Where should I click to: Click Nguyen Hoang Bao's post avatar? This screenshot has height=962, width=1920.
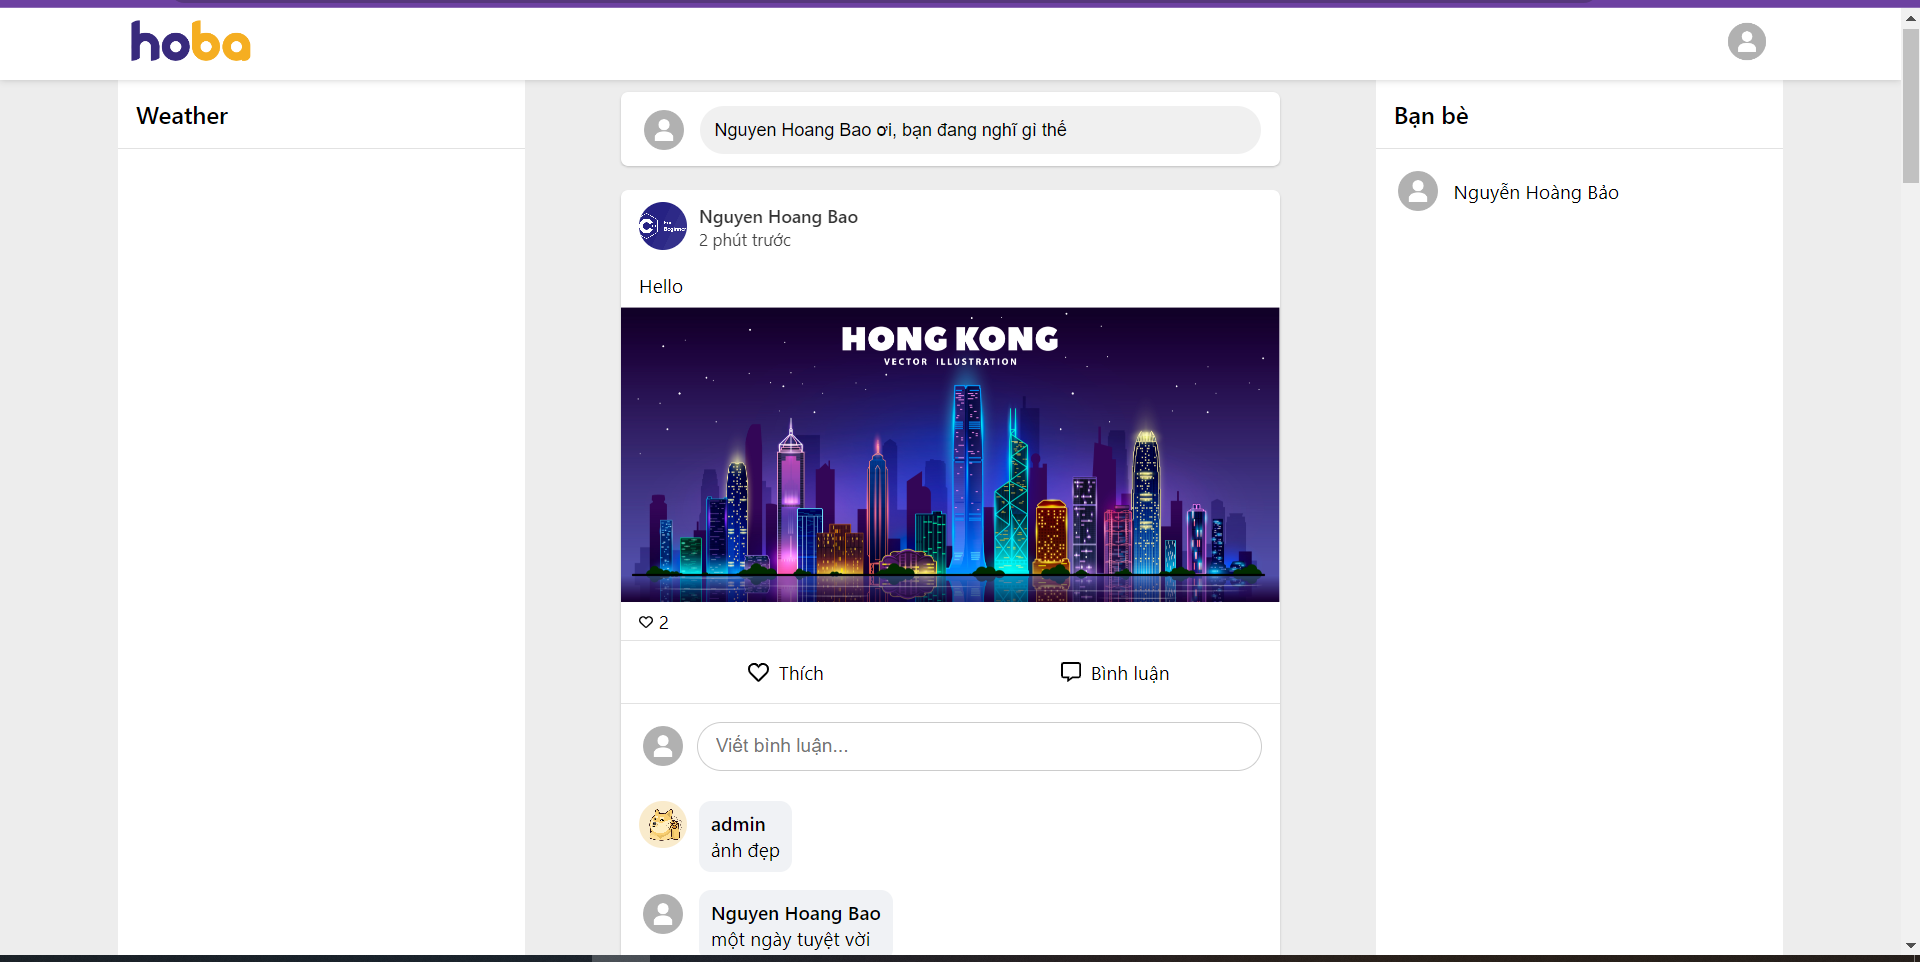pos(662,226)
